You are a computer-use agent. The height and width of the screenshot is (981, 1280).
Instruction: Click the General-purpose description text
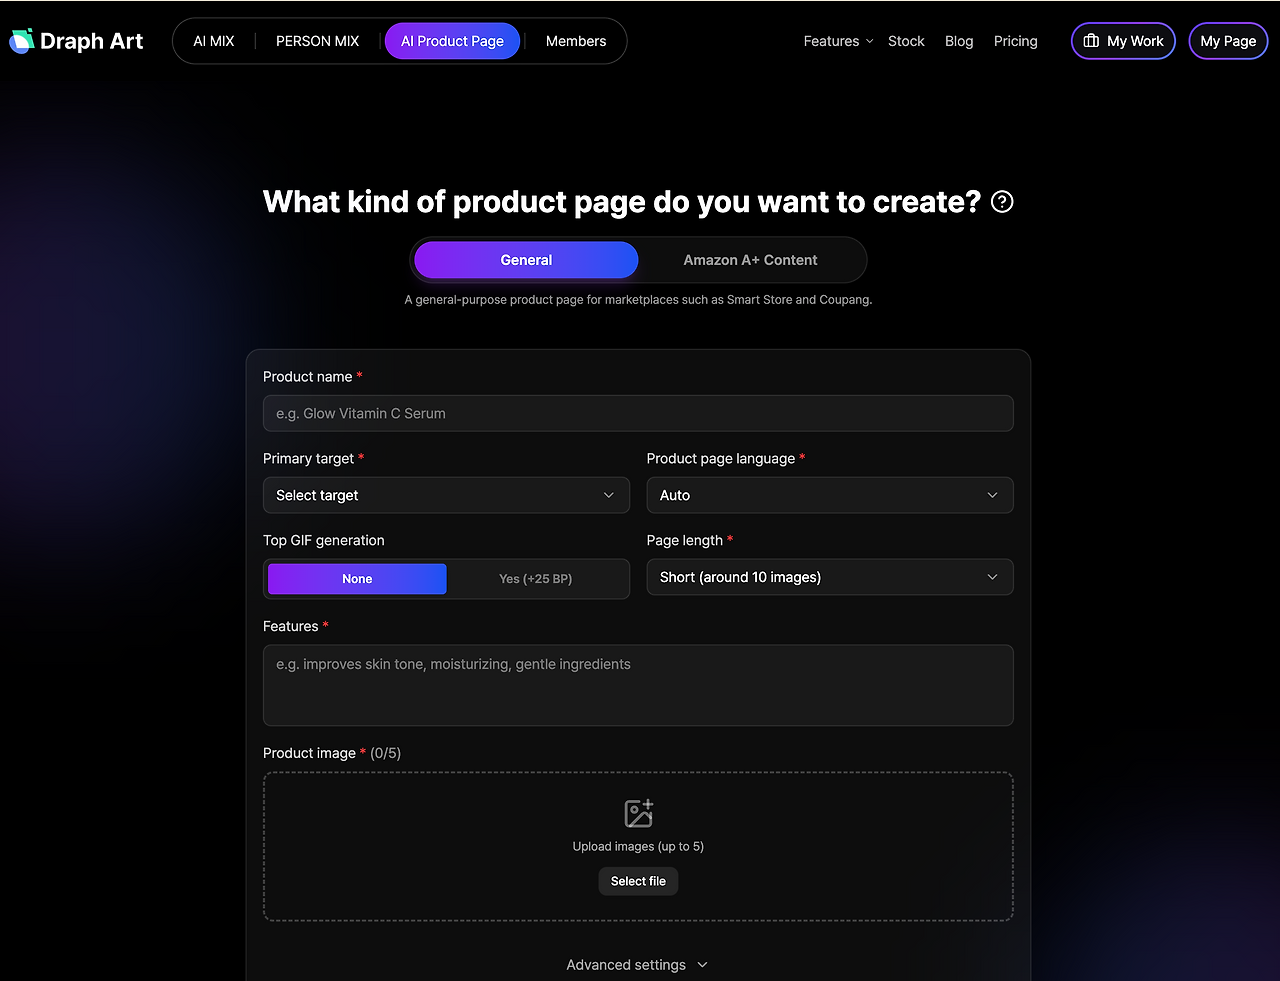click(638, 300)
